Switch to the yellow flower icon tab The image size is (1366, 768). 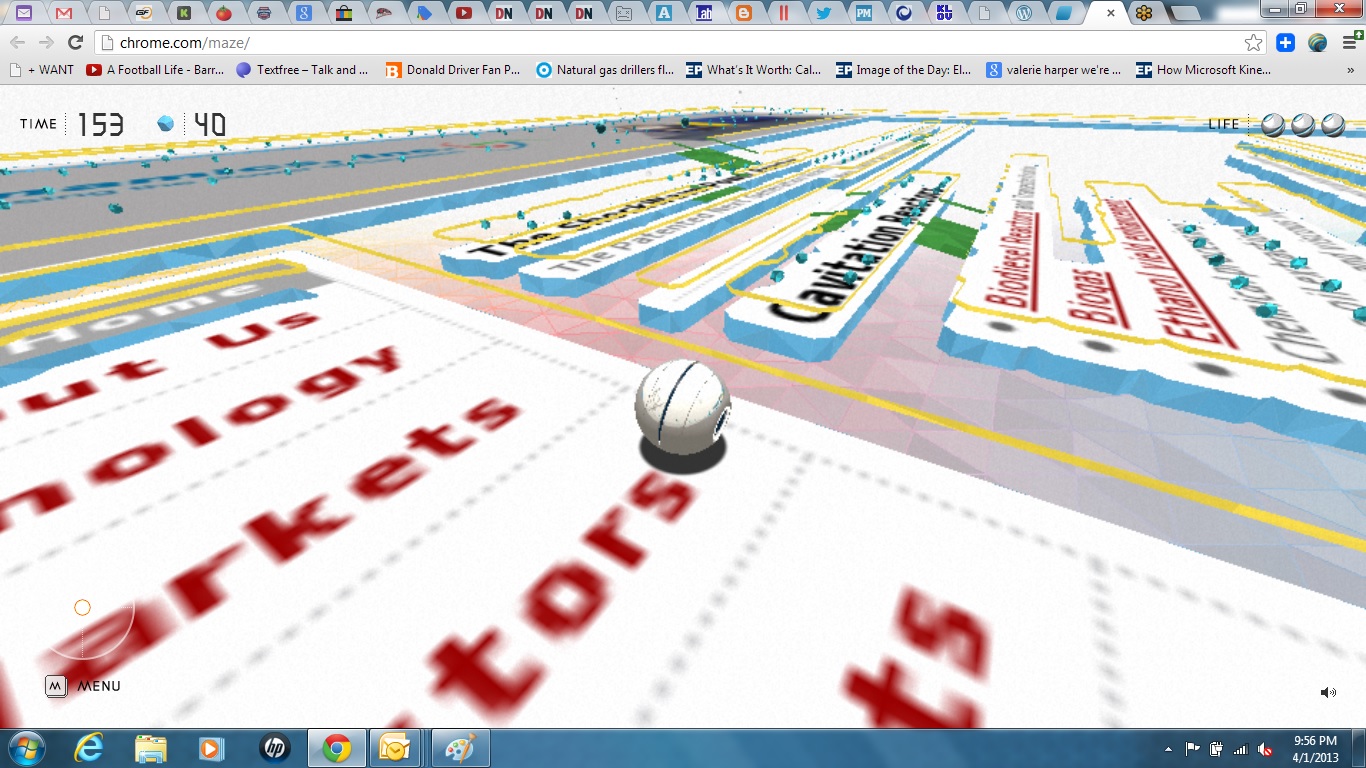(x=1143, y=13)
